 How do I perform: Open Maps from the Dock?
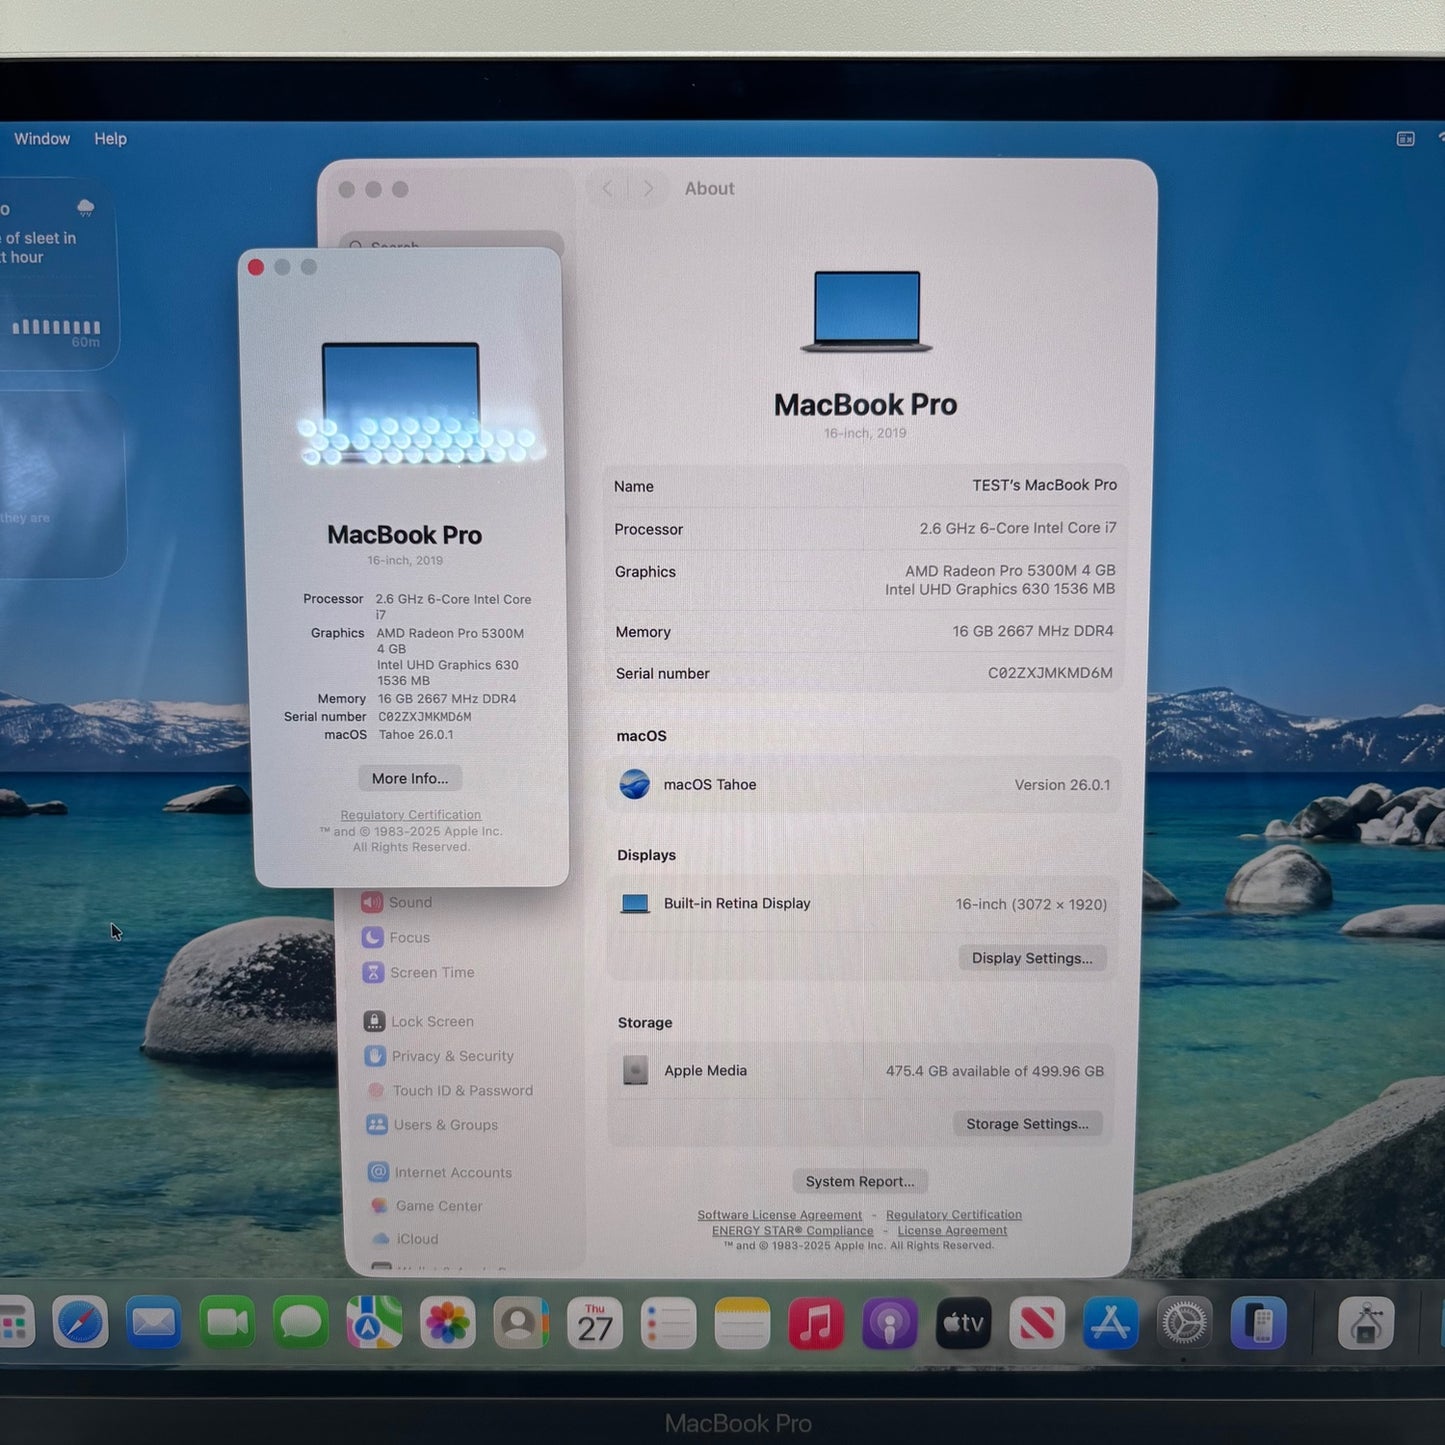pyautogui.click(x=374, y=1324)
